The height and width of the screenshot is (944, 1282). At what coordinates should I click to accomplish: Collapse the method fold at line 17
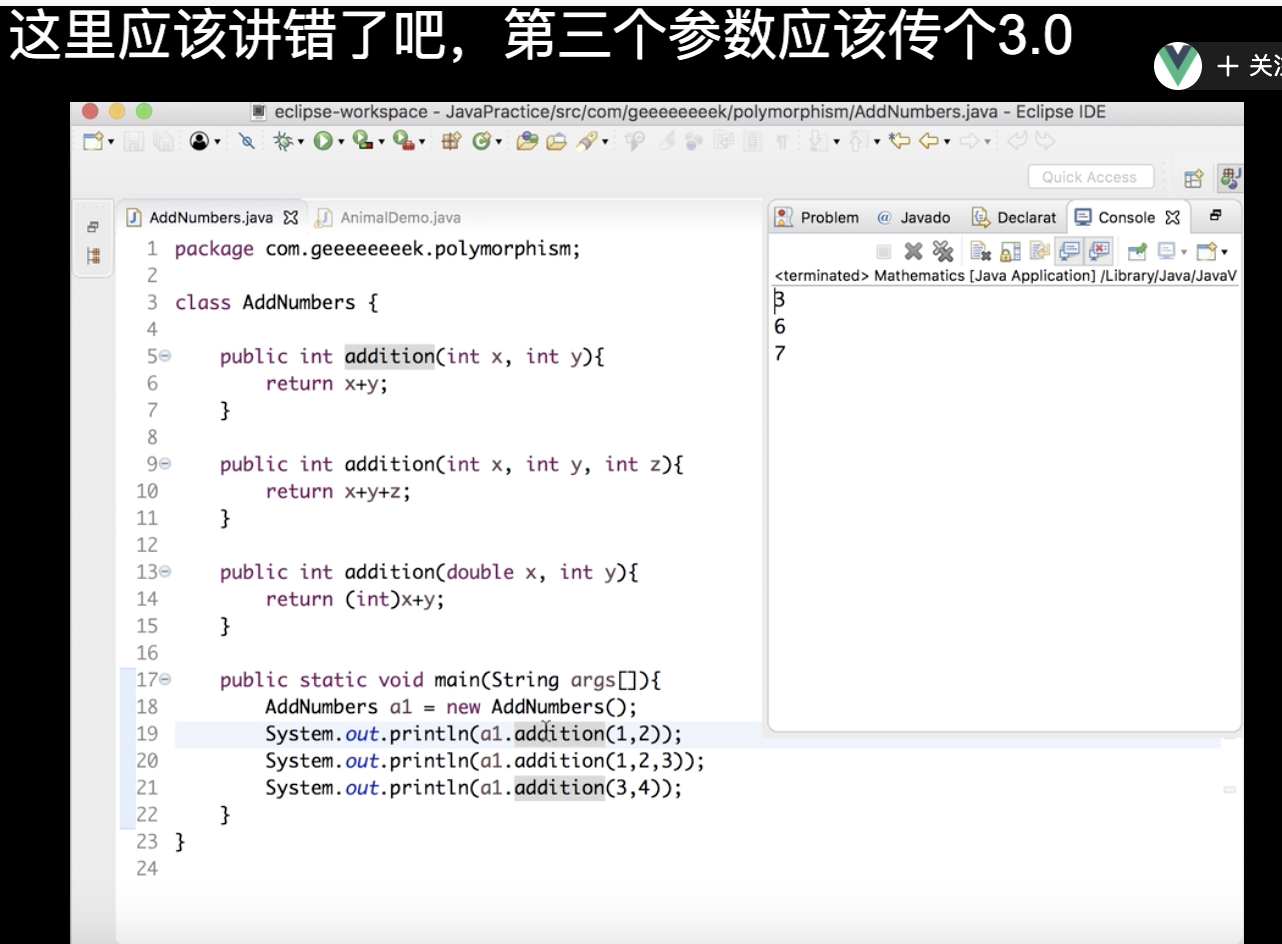click(165, 681)
